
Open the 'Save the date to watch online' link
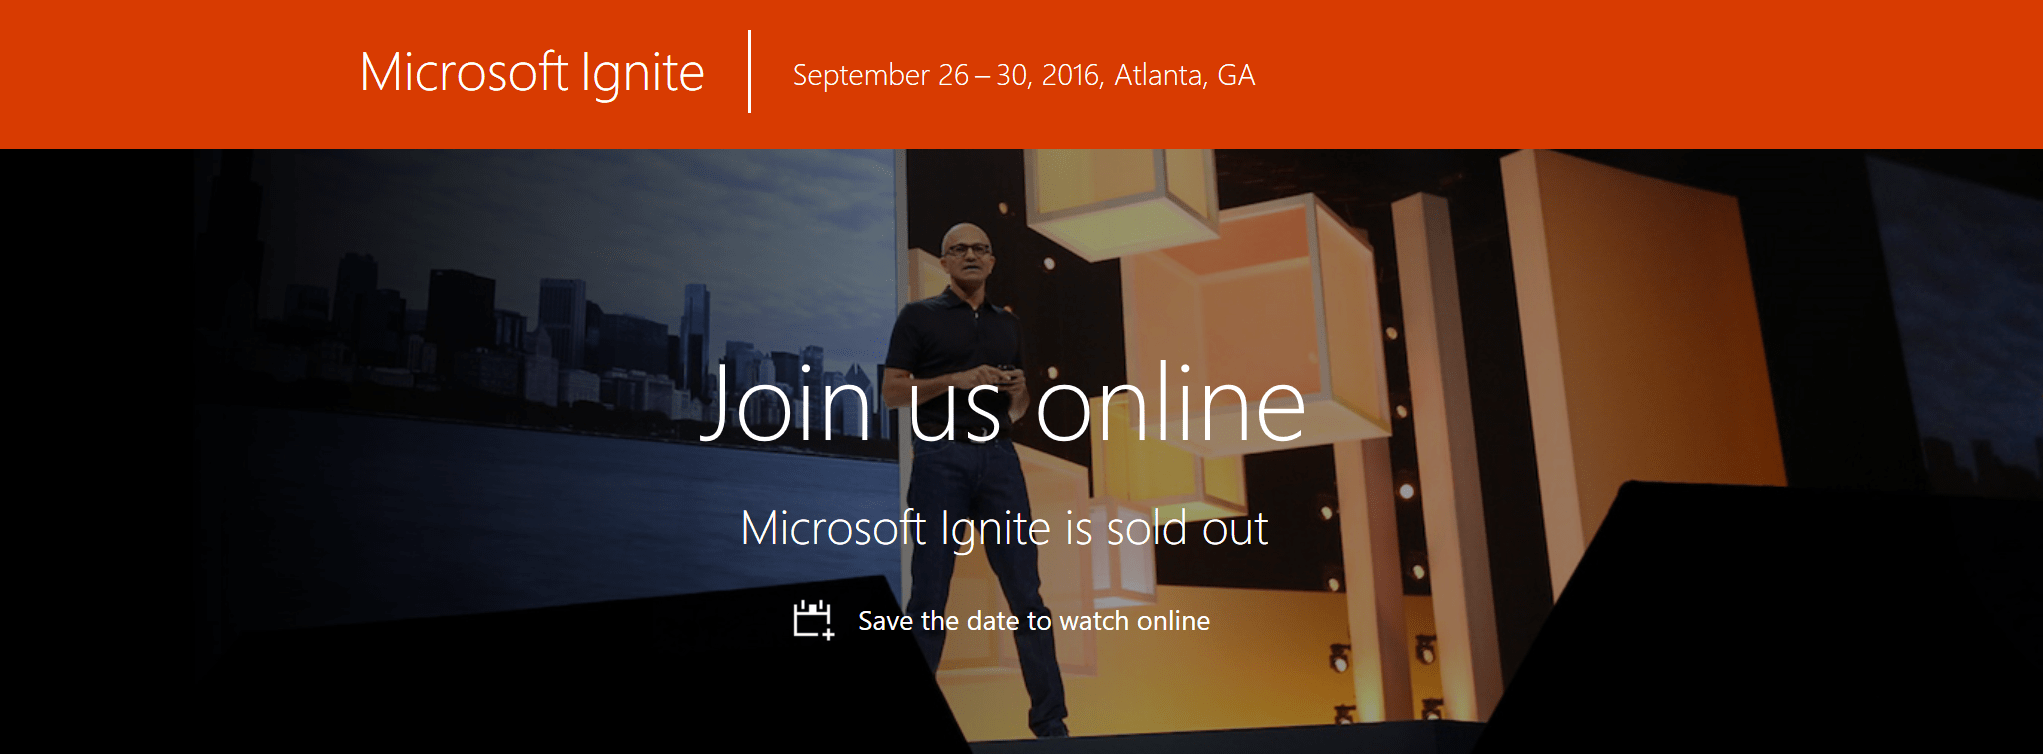(1034, 621)
